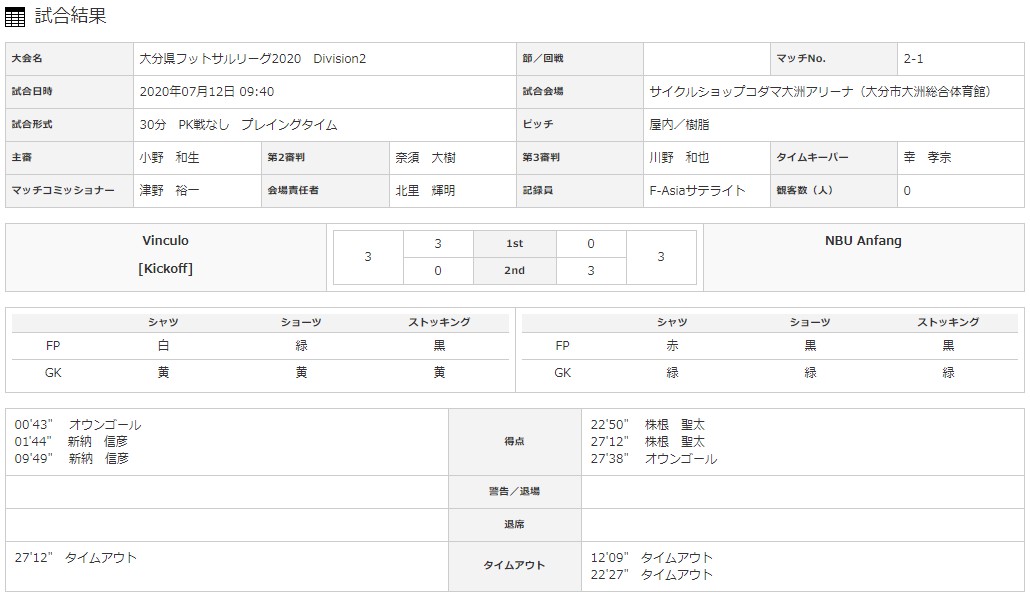Click the Vinculo team name
The height and width of the screenshot is (598, 1030).
click(166, 241)
